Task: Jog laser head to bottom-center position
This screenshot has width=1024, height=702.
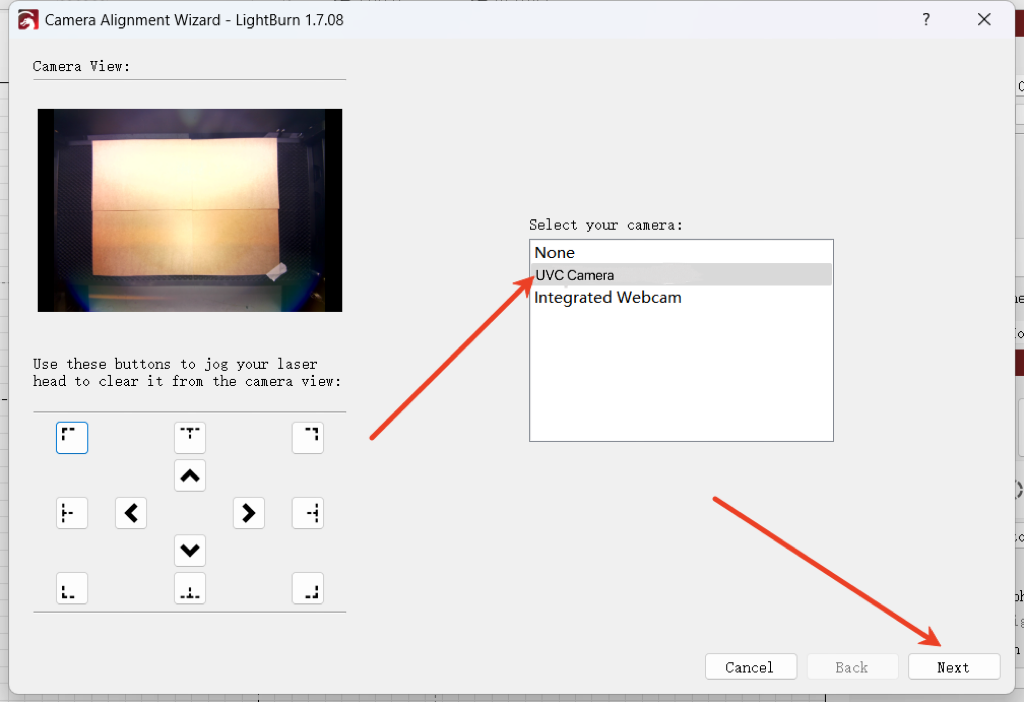Action: (x=190, y=589)
